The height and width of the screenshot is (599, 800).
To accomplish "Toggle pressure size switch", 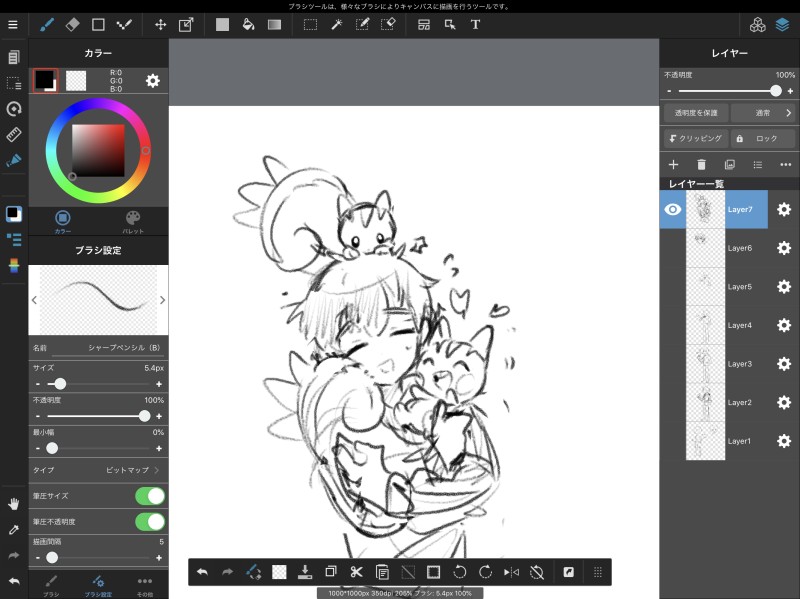I will click(x=150, y=496).
